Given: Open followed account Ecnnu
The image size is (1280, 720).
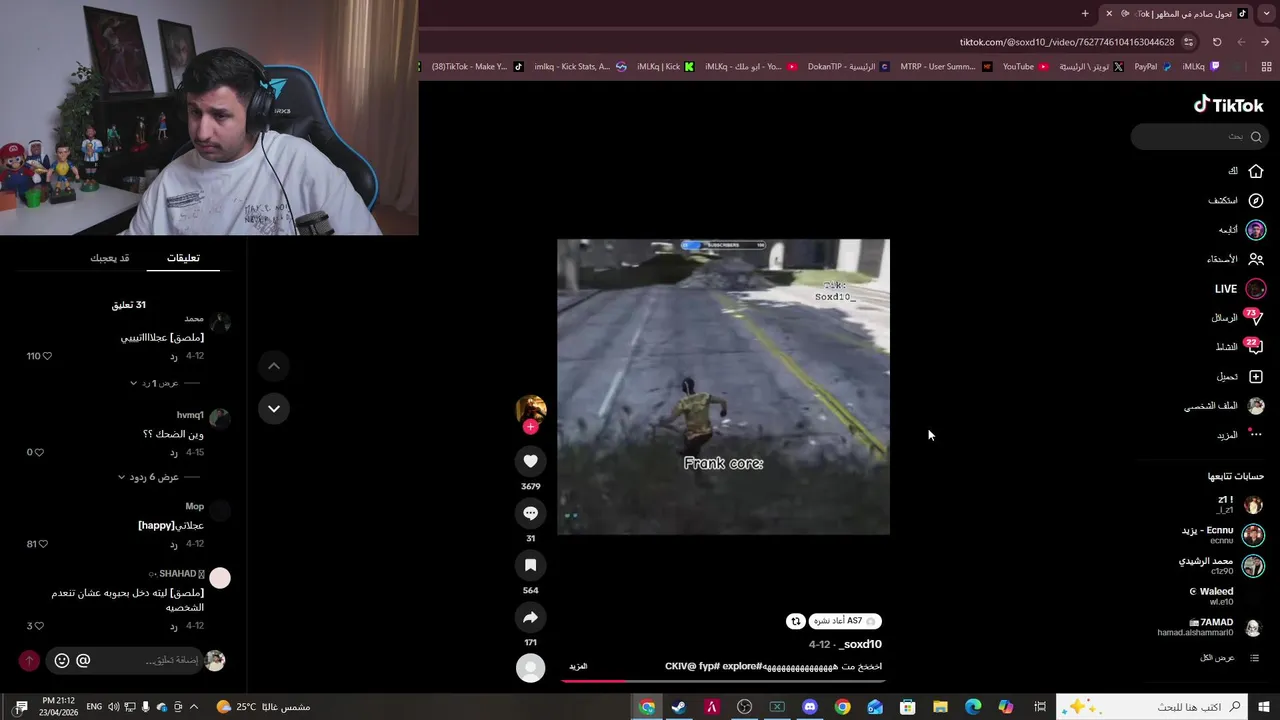Looking at the screenshot, I should pos(1222,535).
